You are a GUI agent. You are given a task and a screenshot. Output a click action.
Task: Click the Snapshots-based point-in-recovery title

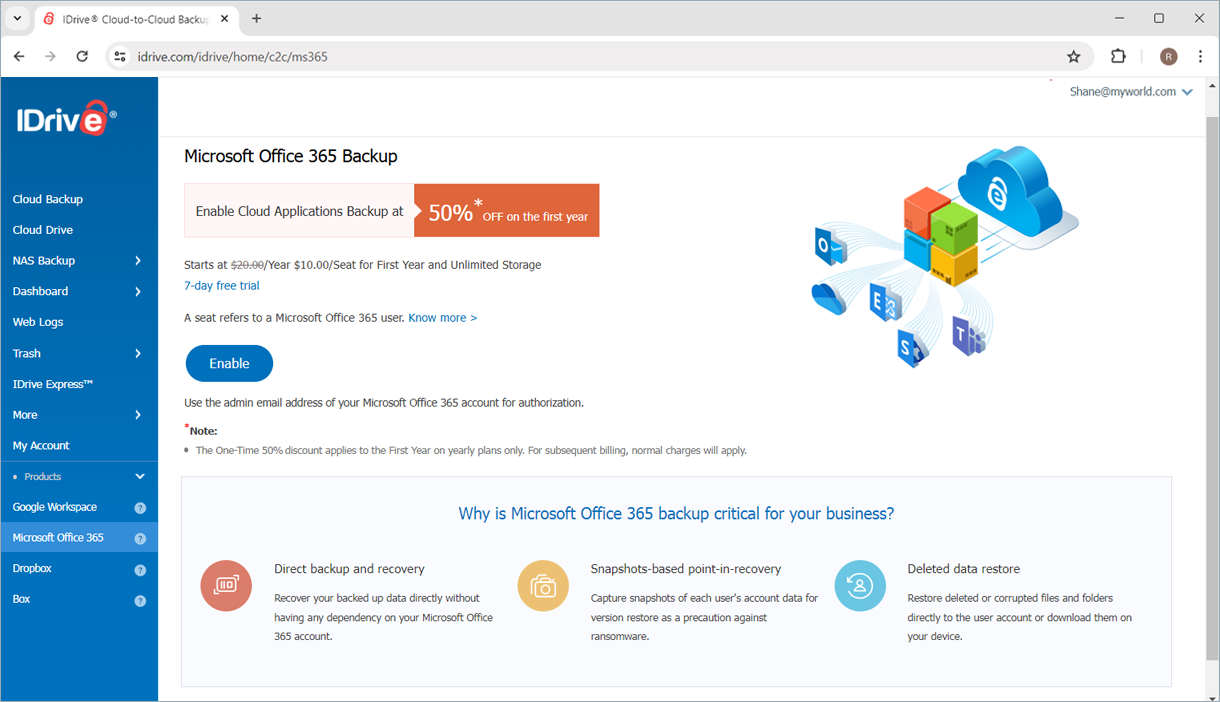coord(686,569)
